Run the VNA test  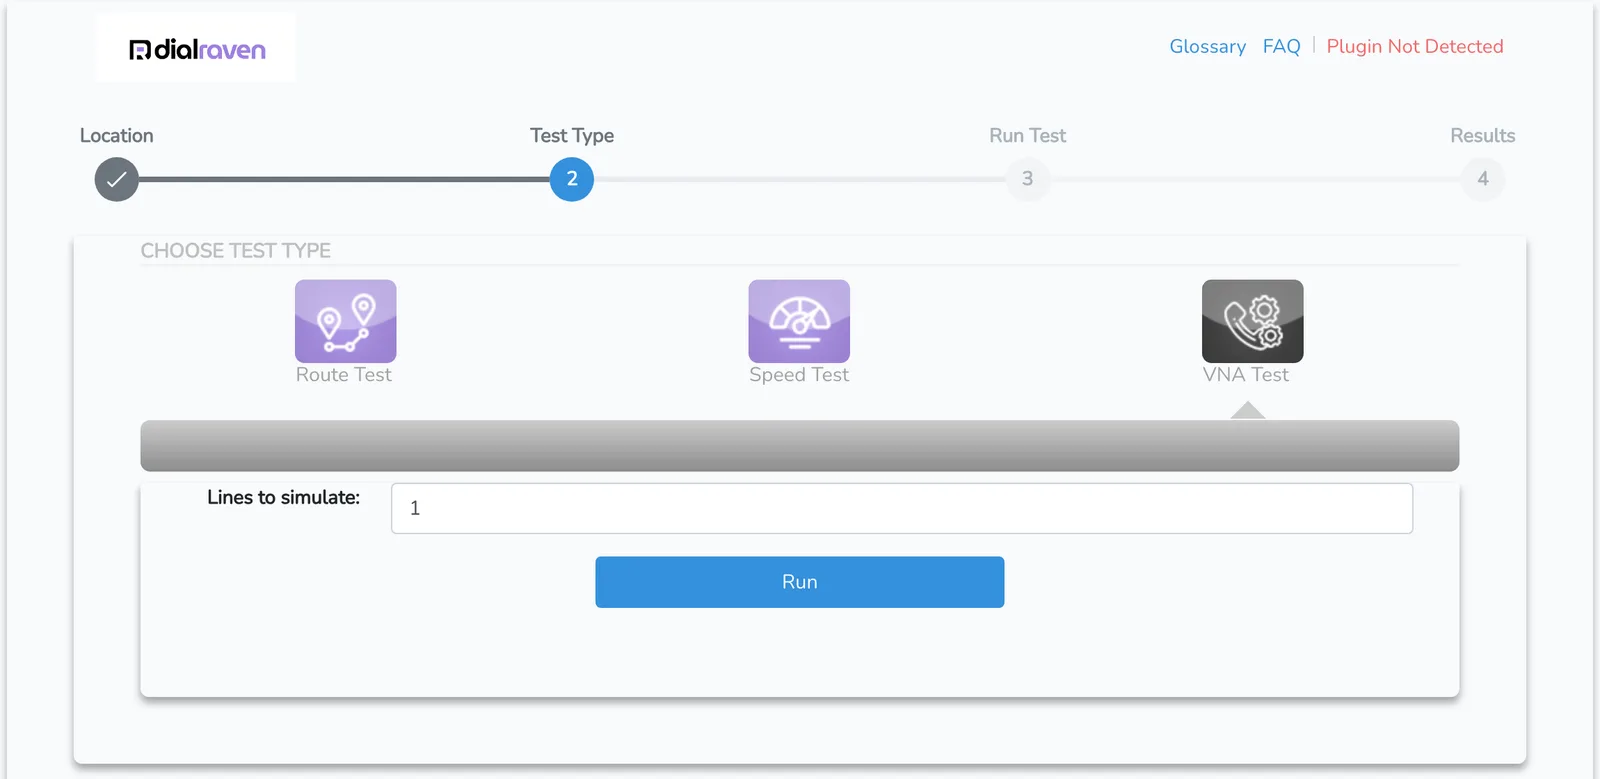coord(800,582)
